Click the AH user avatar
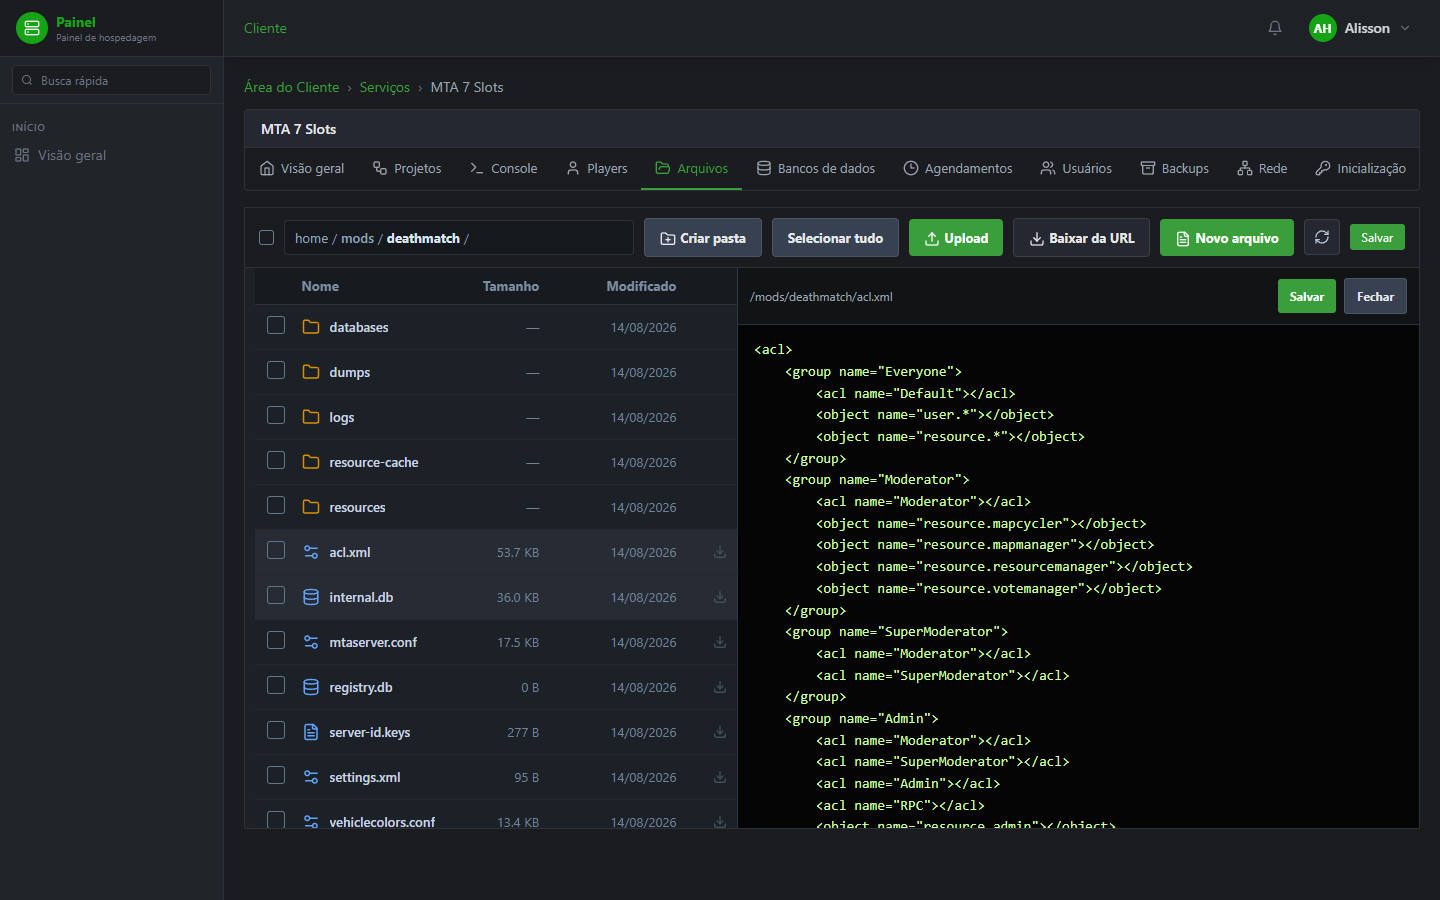This screenshot has height=900, width=1440. [1323, 28]
